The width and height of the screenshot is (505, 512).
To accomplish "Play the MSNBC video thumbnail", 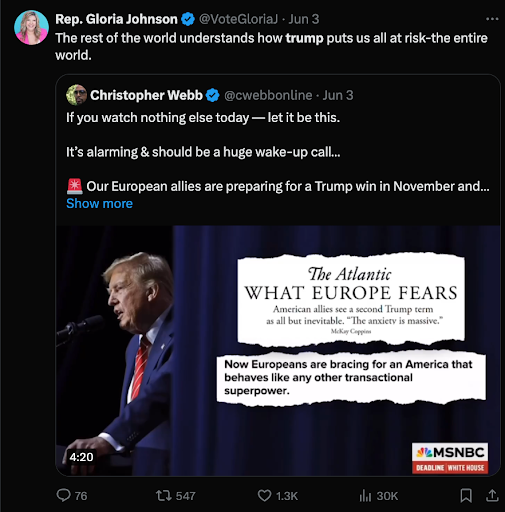I will click(x=278, y=351).
